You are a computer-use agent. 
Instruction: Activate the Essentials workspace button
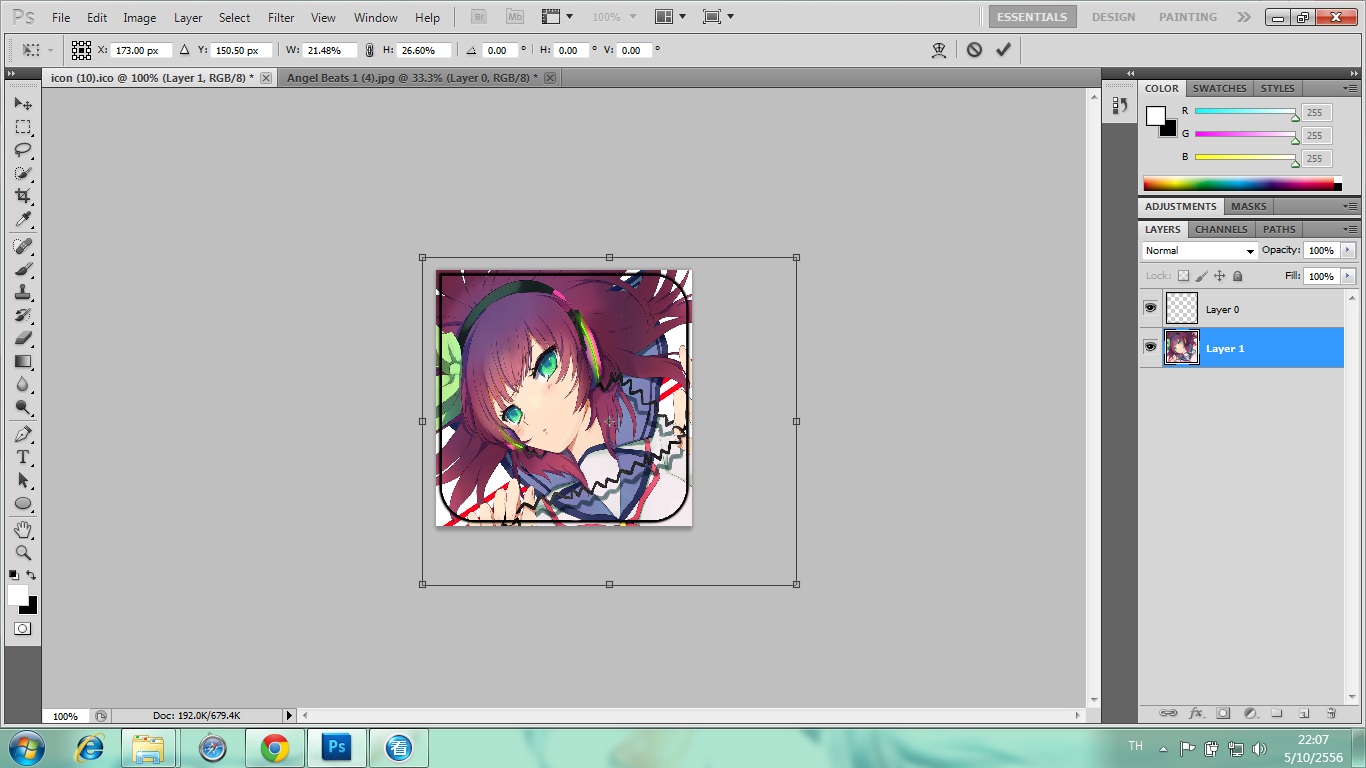[1032, 17]
